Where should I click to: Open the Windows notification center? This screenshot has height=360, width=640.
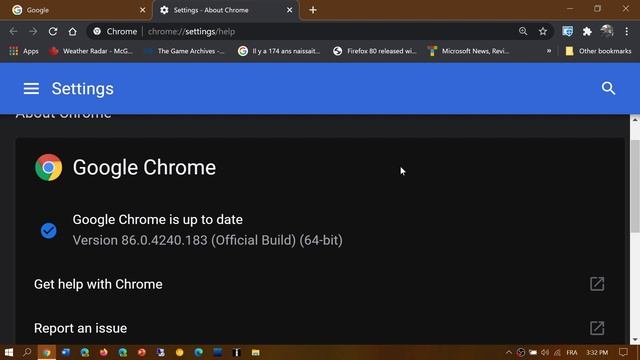pos(623,352)
